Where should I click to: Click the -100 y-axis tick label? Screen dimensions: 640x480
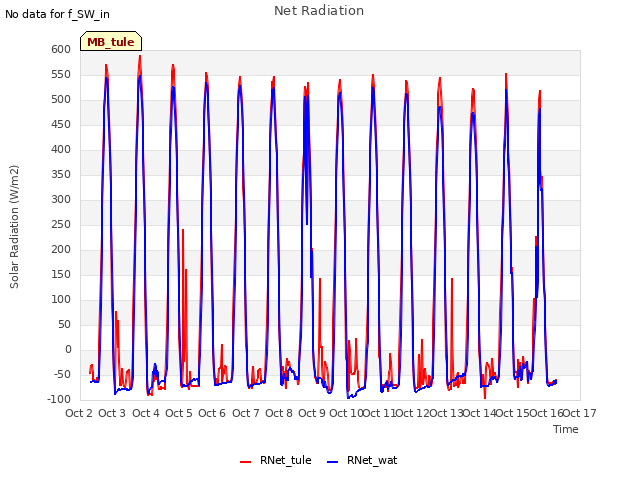[x=59, y=400]
